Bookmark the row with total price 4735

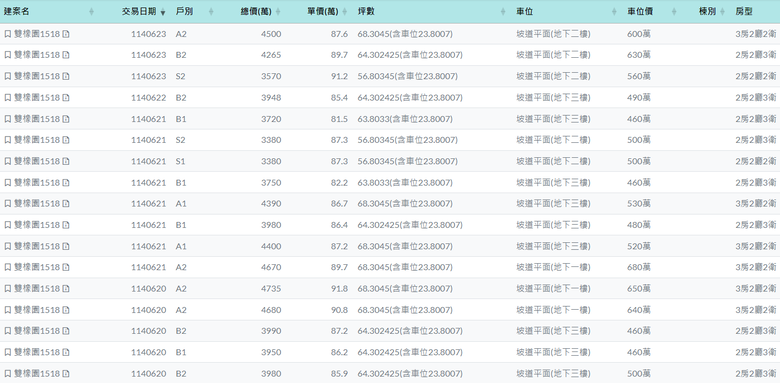pos(7,288)
